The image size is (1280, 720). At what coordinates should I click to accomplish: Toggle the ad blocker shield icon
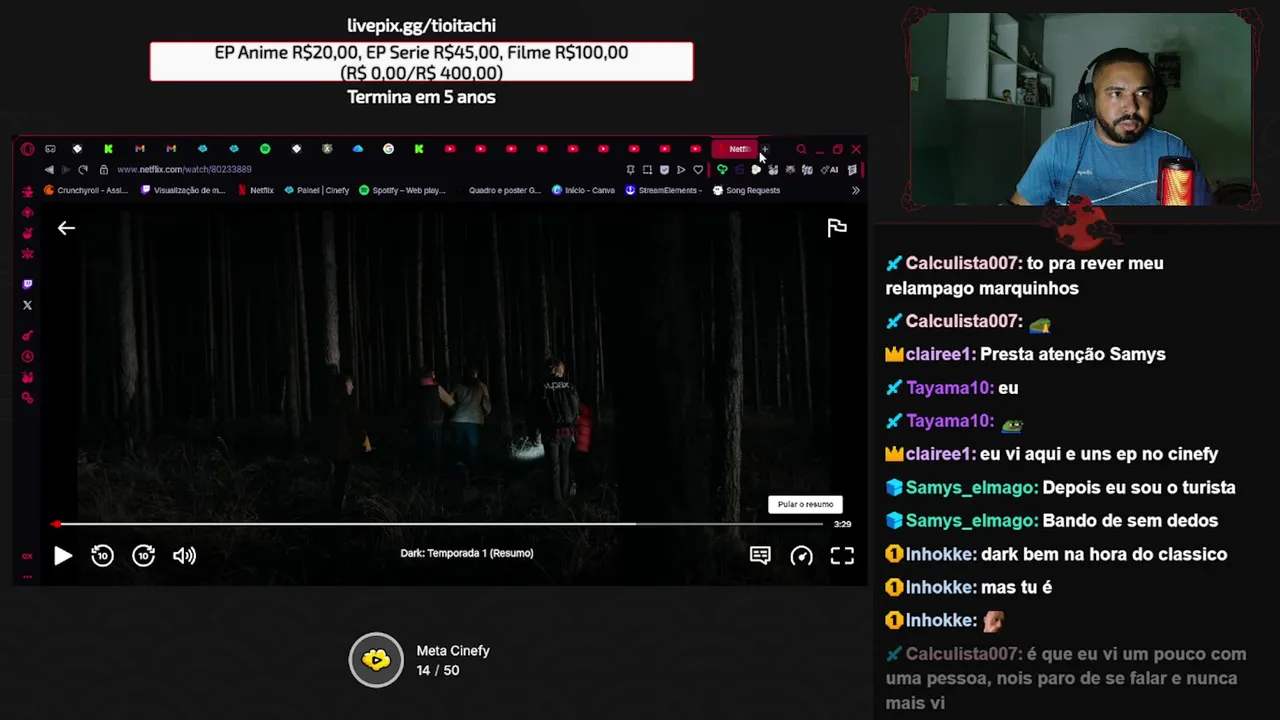(664, 170)
